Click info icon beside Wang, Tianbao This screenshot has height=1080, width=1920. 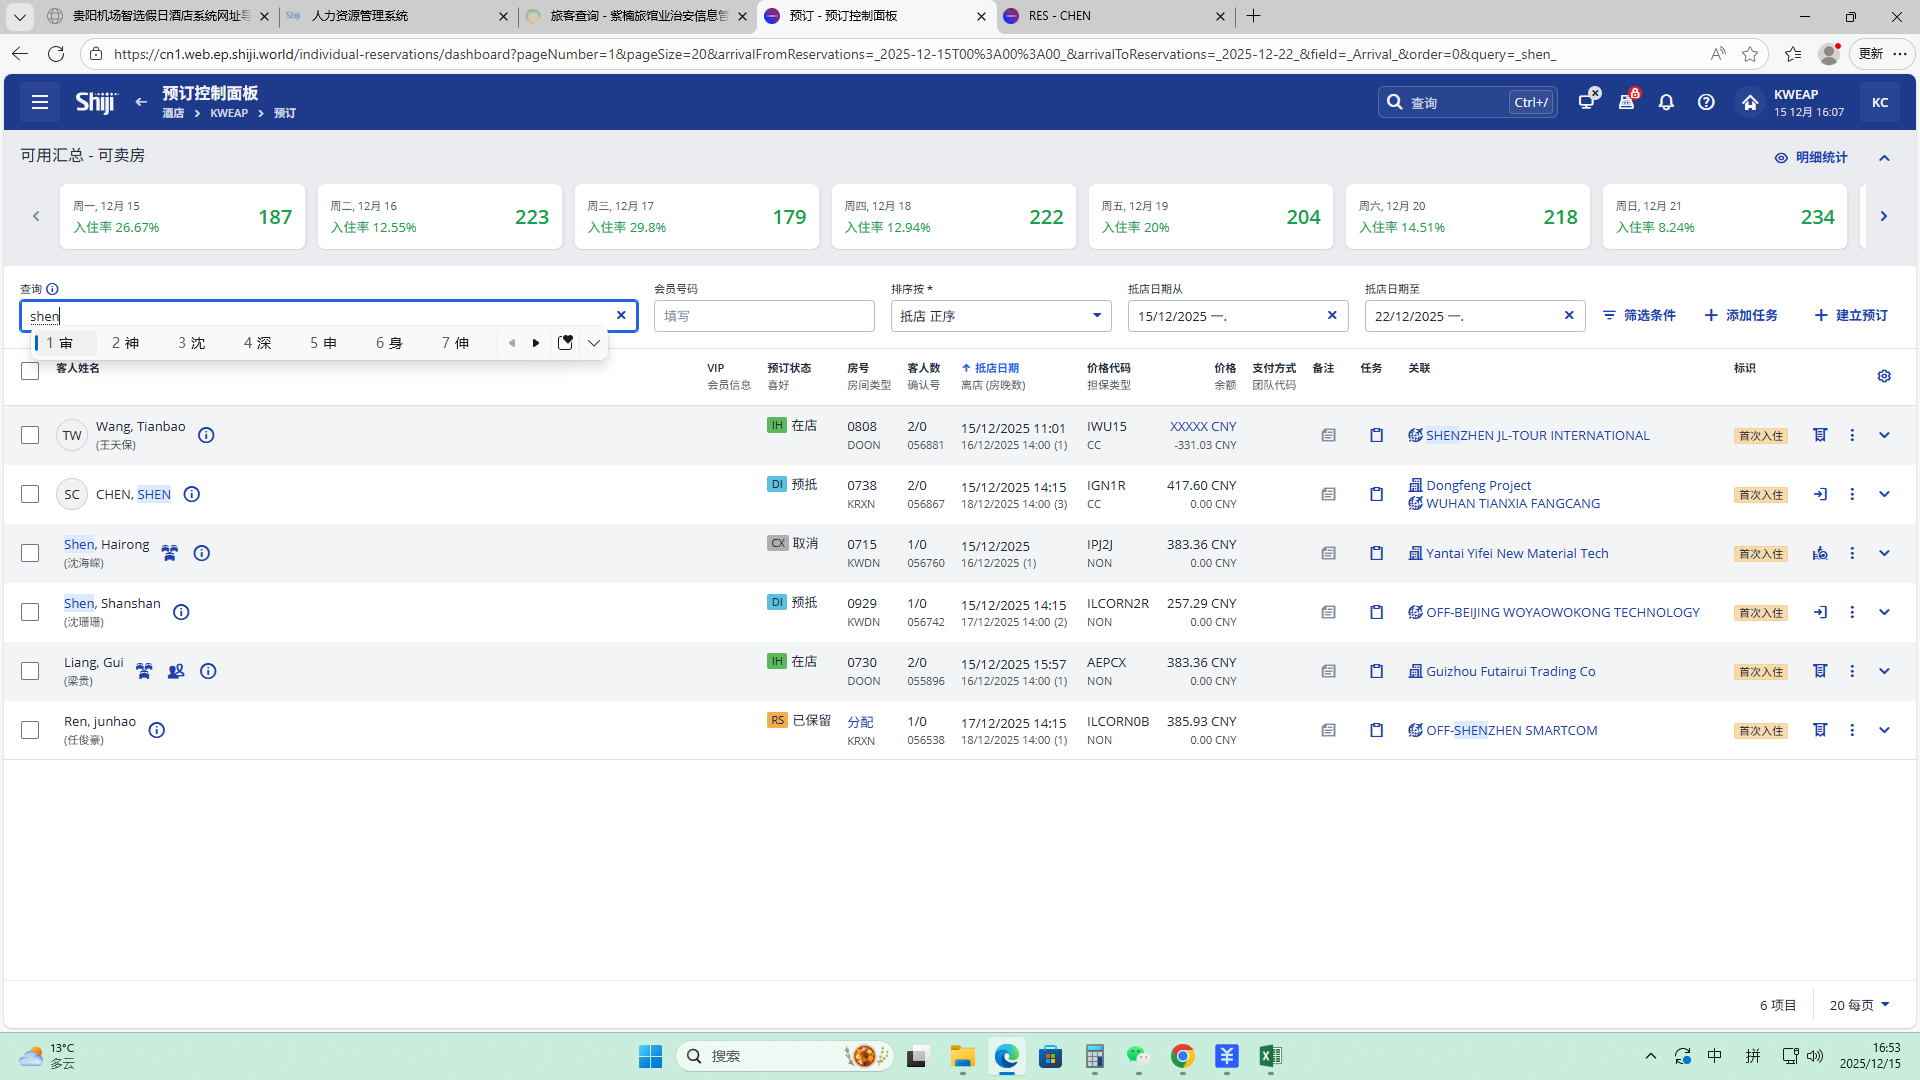(x=206, y=435)
